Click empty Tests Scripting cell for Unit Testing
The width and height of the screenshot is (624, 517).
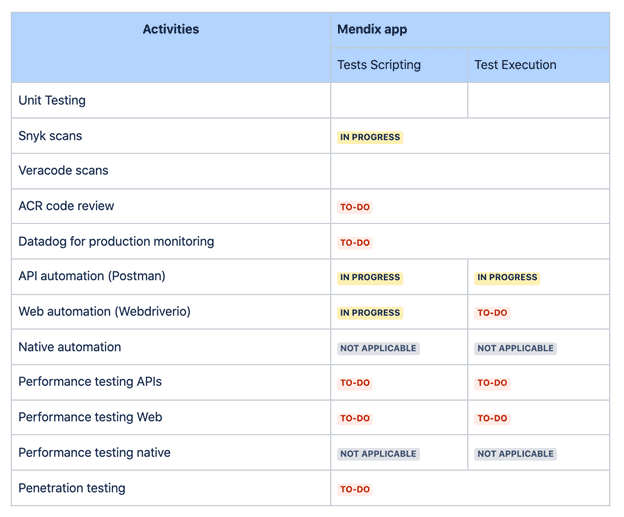point(399,101)
